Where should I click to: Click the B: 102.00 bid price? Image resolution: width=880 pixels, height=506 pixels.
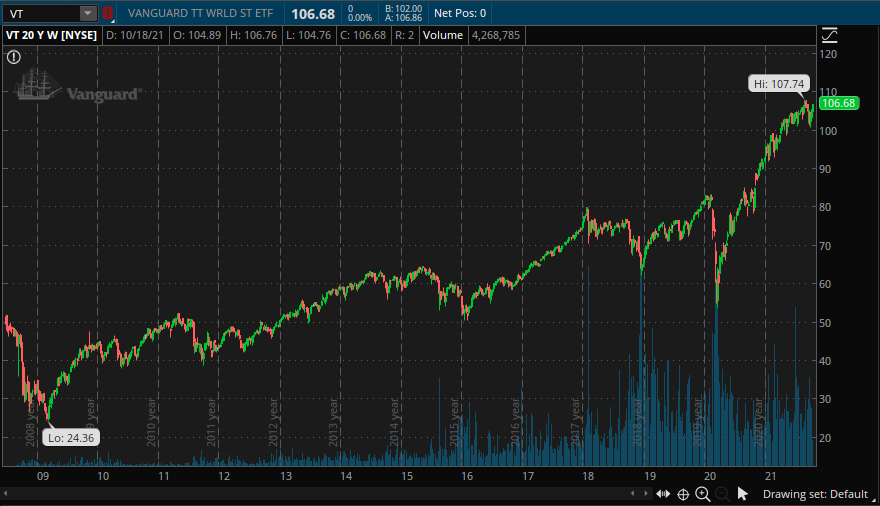click(x=404, y=8)
